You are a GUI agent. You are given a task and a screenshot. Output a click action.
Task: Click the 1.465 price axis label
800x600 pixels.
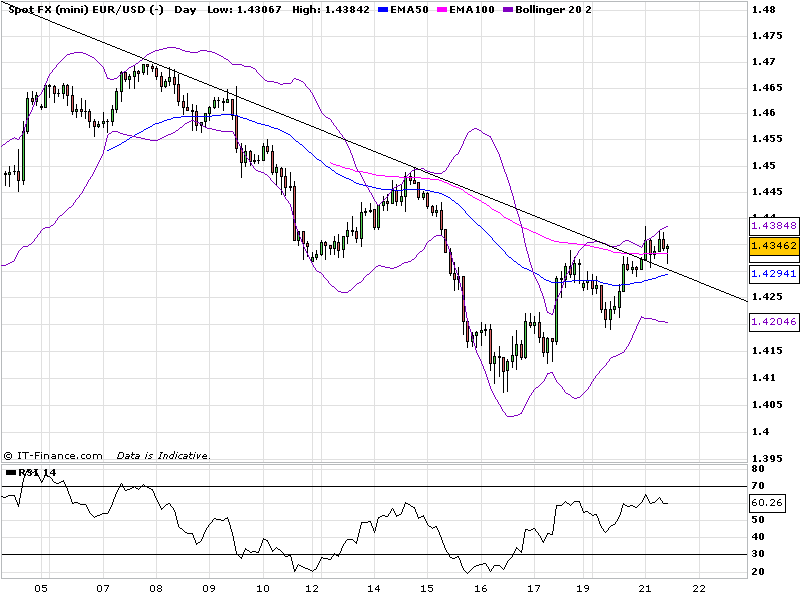pos(767,88)
